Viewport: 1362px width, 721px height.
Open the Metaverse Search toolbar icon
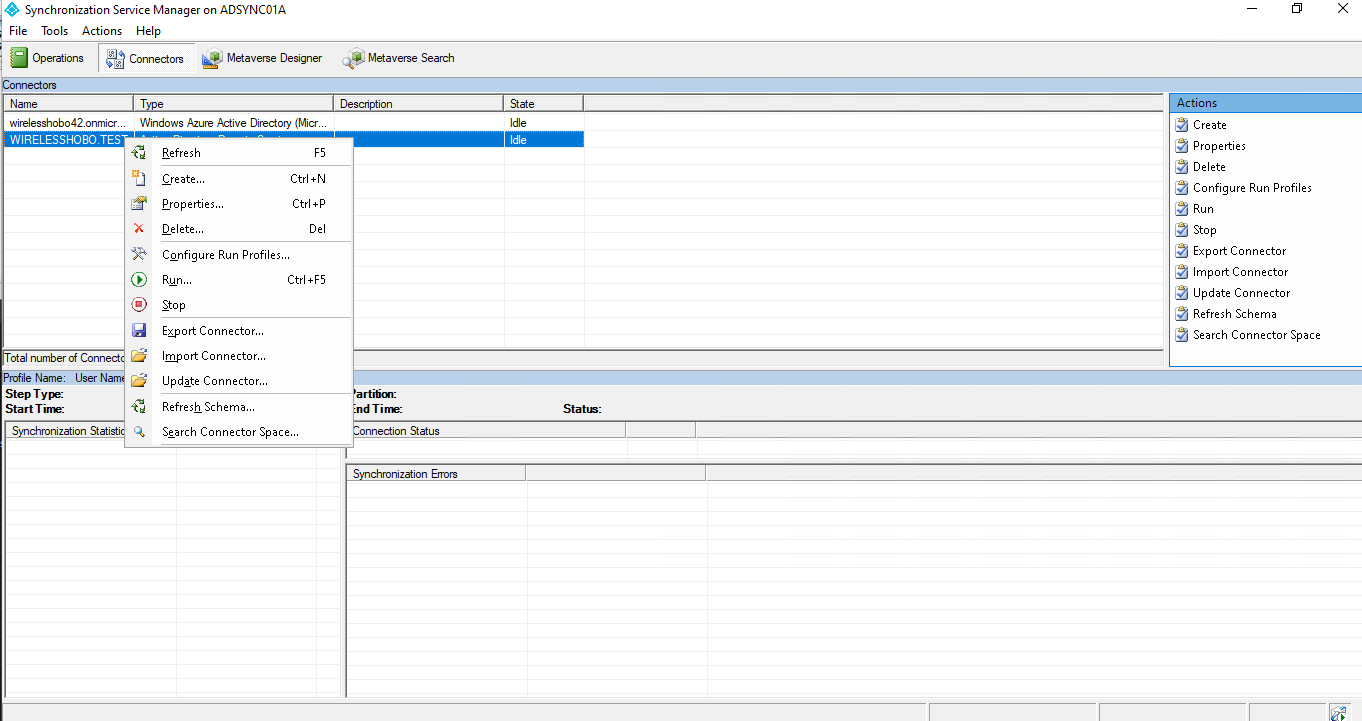pos(353,59)
